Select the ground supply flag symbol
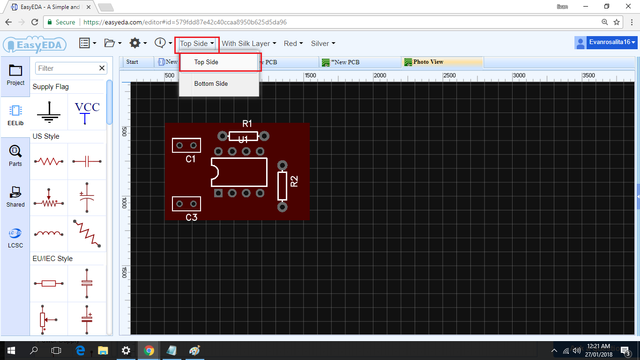 (x=49, y=112)
